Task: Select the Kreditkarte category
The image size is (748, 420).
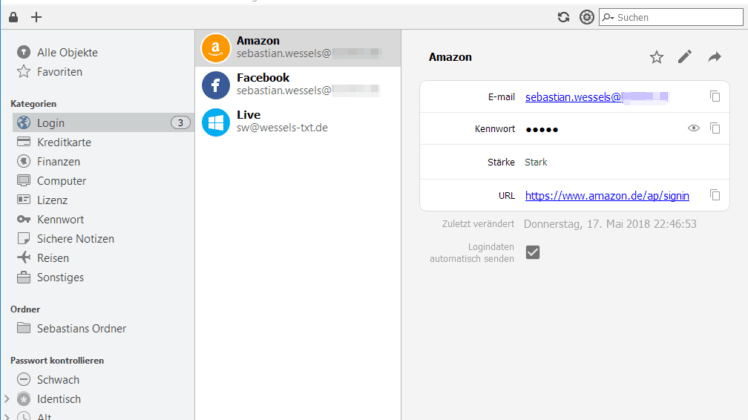Action: pyautogui.click(x=53, y=142)
